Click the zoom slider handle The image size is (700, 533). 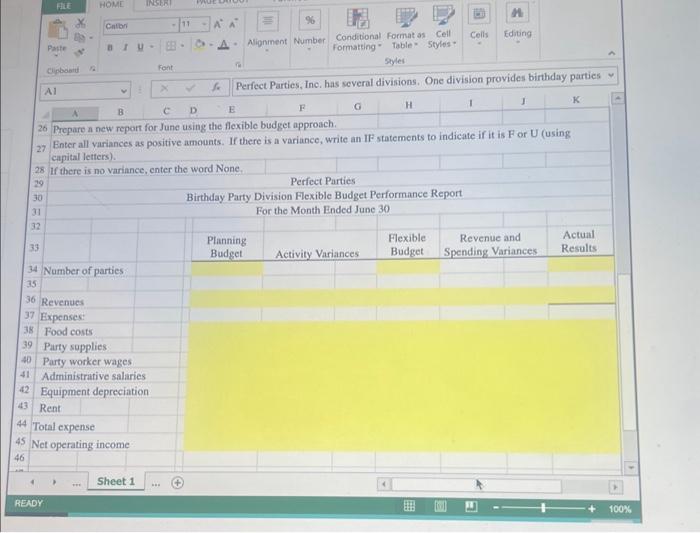pyautogui.click(x=543, y=508)
